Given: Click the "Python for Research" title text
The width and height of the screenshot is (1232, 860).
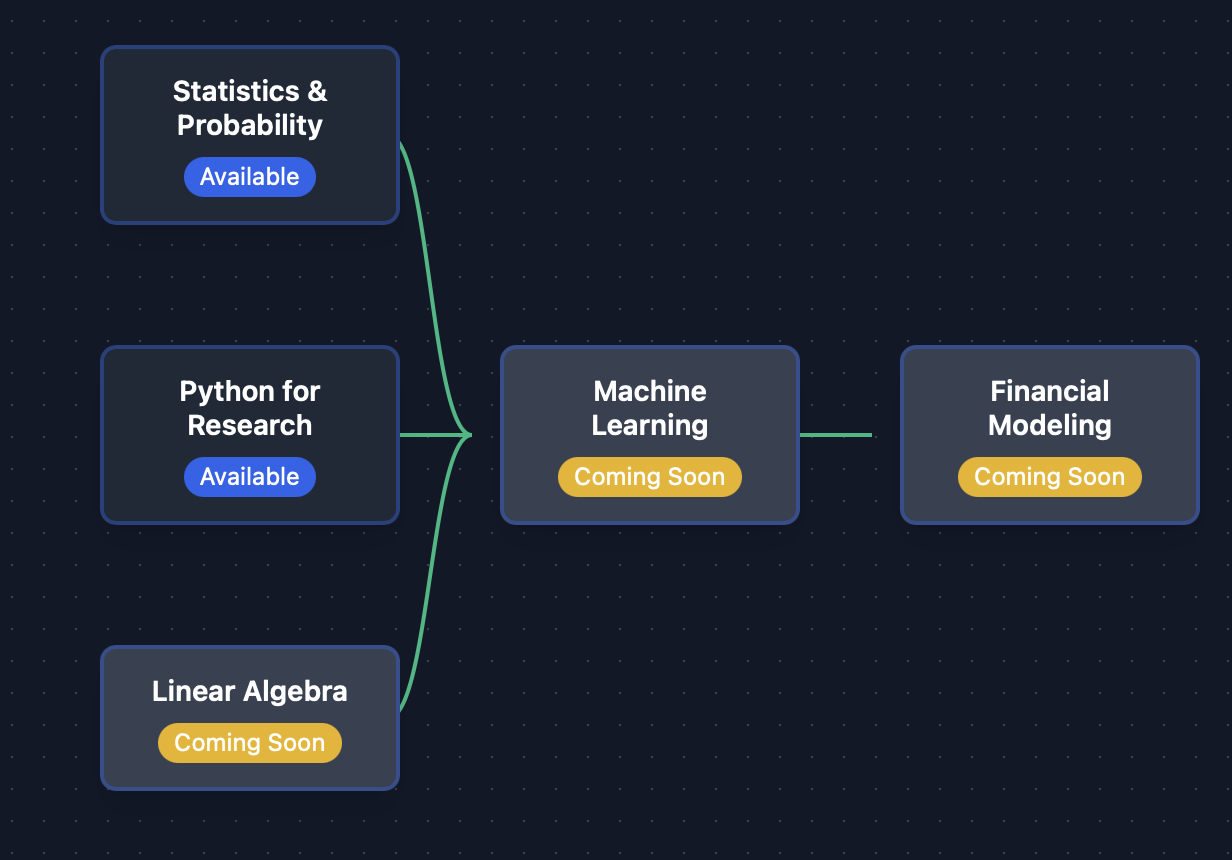Looking at the screenshot, I should coord(249,408).
